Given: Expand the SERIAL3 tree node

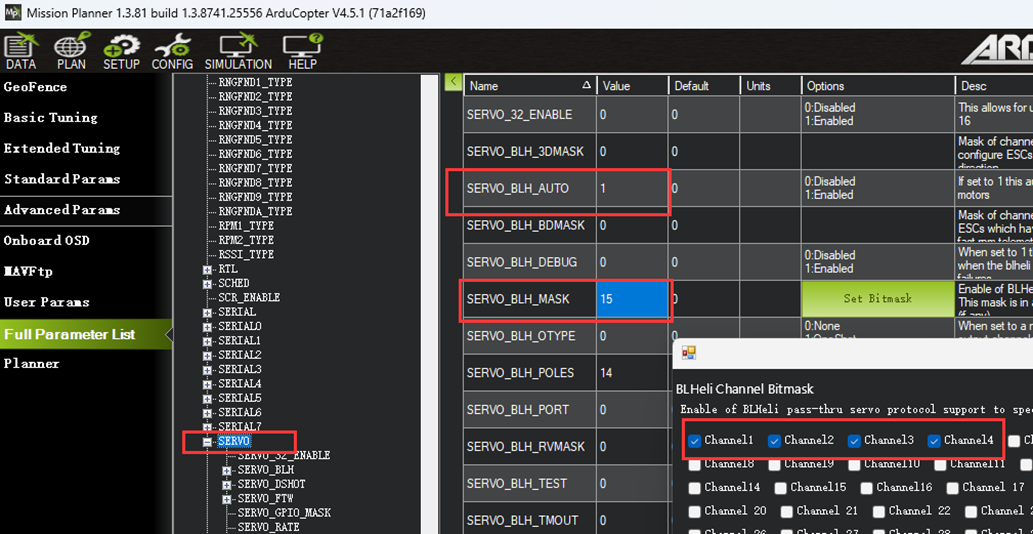Looking at the screenshot, I should 208,369.
